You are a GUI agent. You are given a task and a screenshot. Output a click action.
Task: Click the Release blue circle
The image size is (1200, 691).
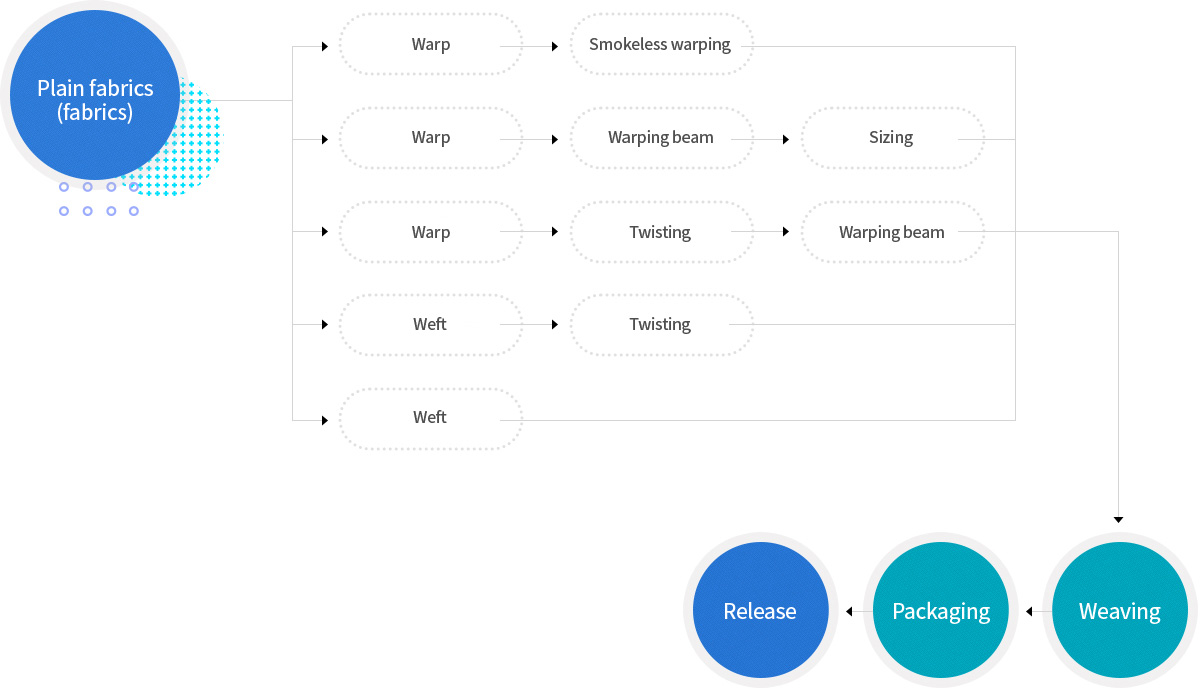coord(760,611)
